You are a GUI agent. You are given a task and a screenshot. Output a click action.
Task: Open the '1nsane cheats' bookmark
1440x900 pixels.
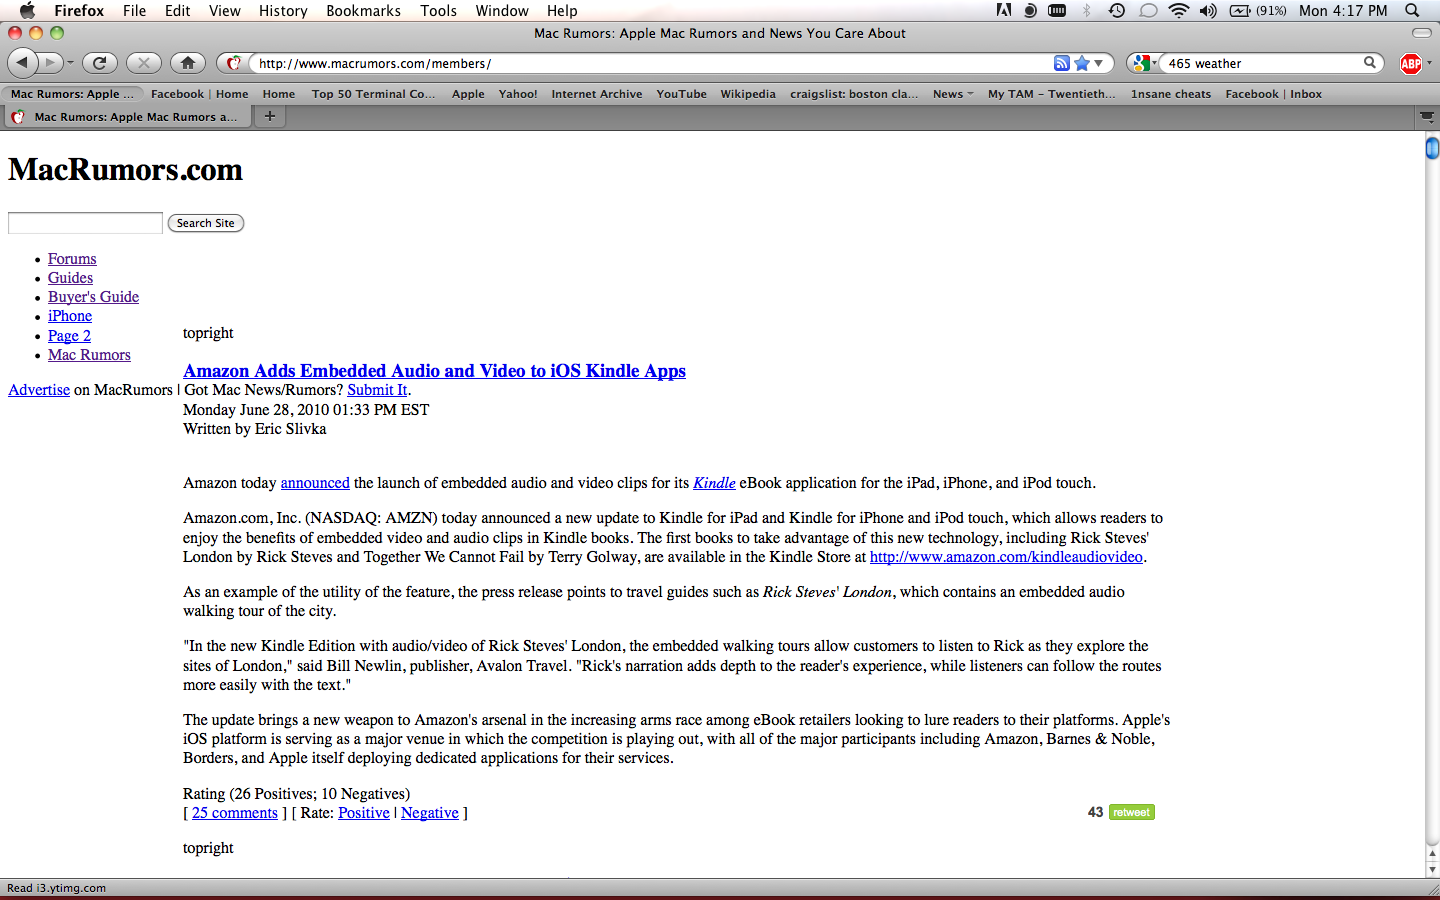pos(1171,94)
